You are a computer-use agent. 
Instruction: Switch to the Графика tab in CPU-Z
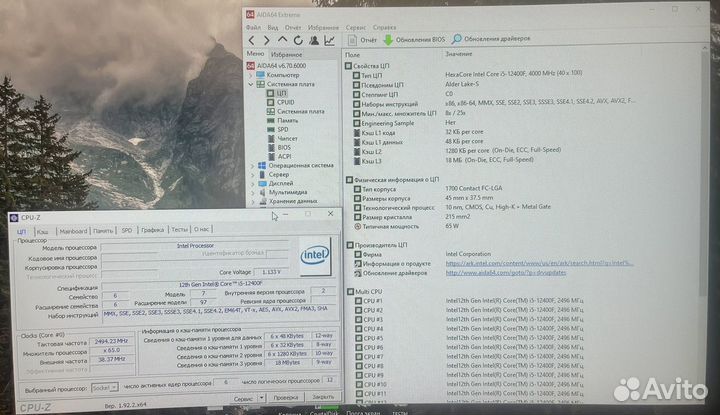152,230
